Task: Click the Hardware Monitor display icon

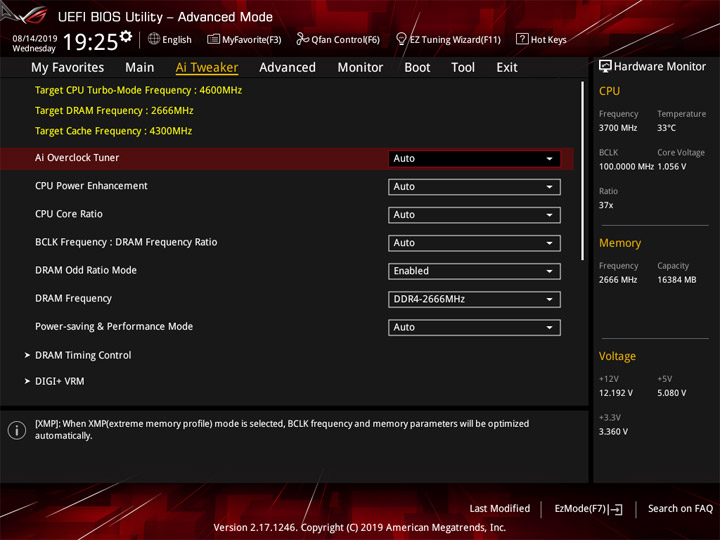Action: point(605,66)
